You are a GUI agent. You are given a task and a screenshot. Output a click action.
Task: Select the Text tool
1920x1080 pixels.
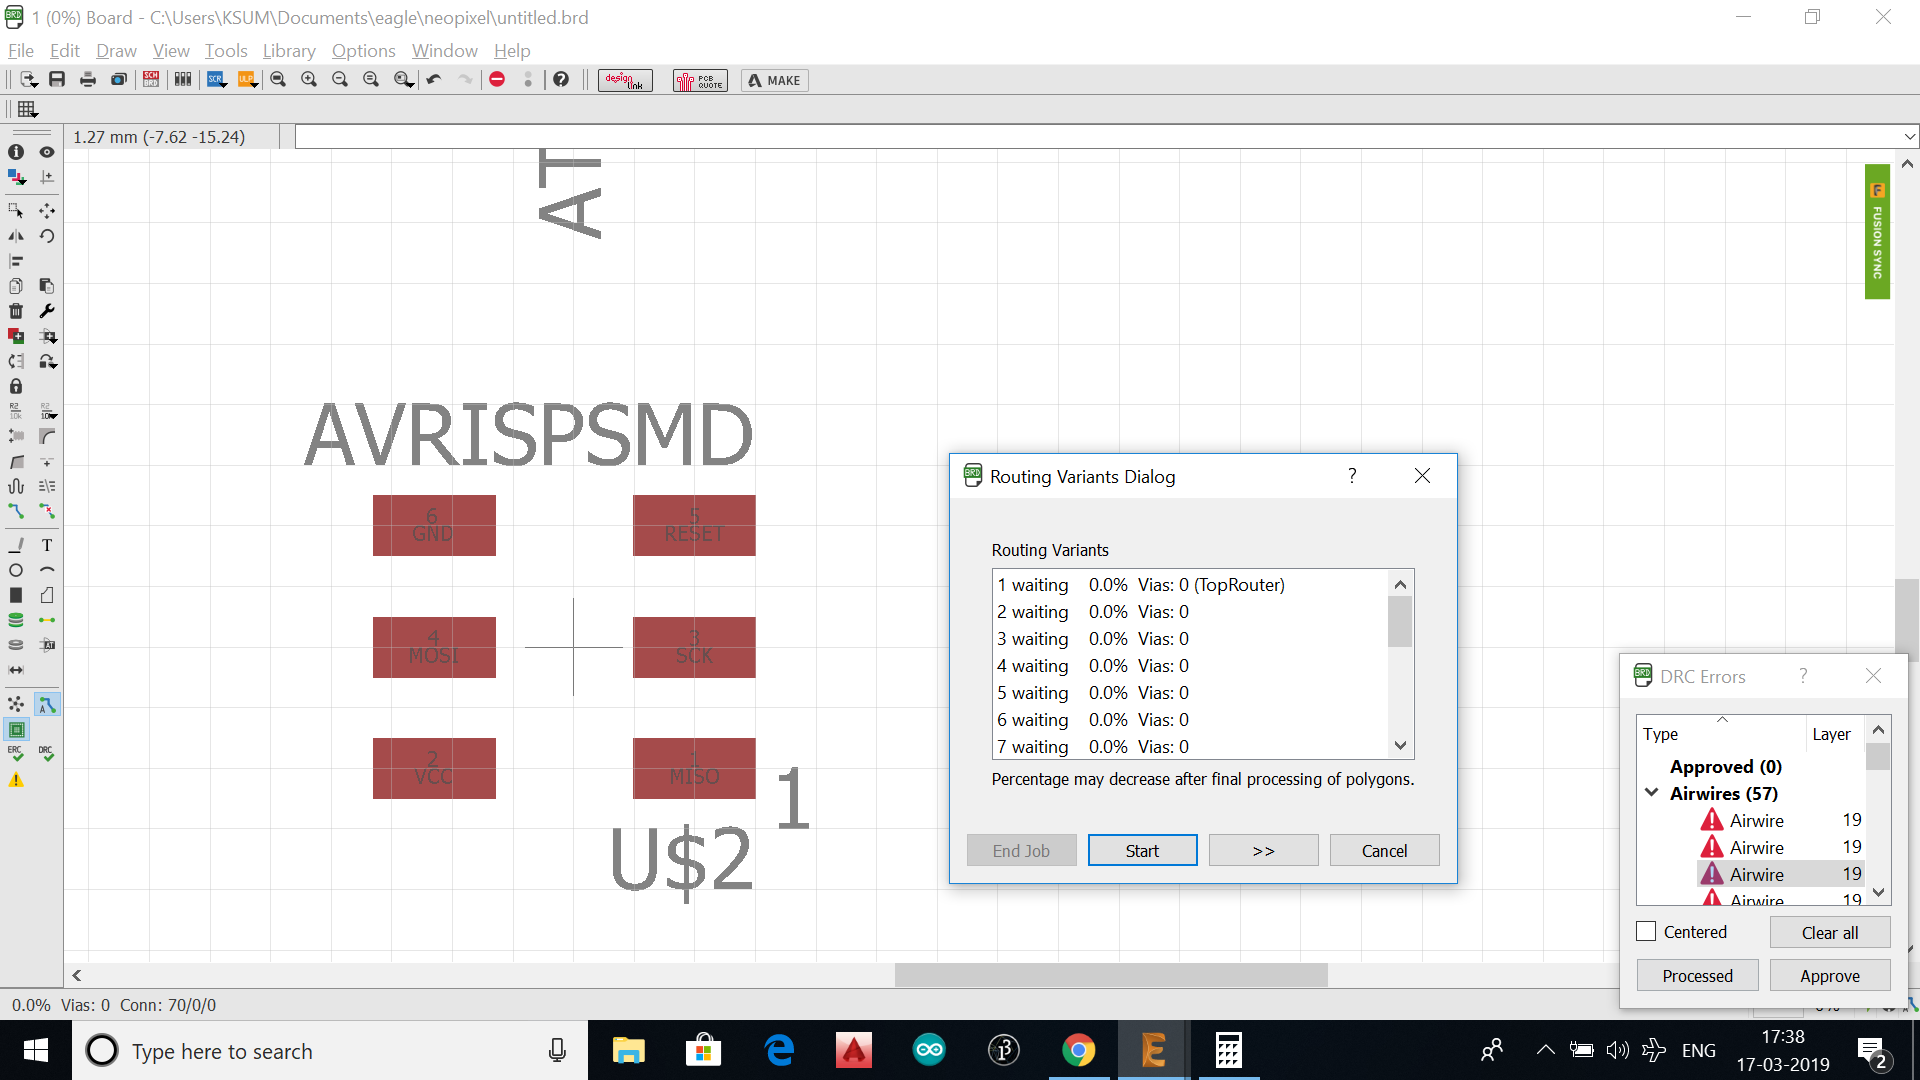point(47,545)
